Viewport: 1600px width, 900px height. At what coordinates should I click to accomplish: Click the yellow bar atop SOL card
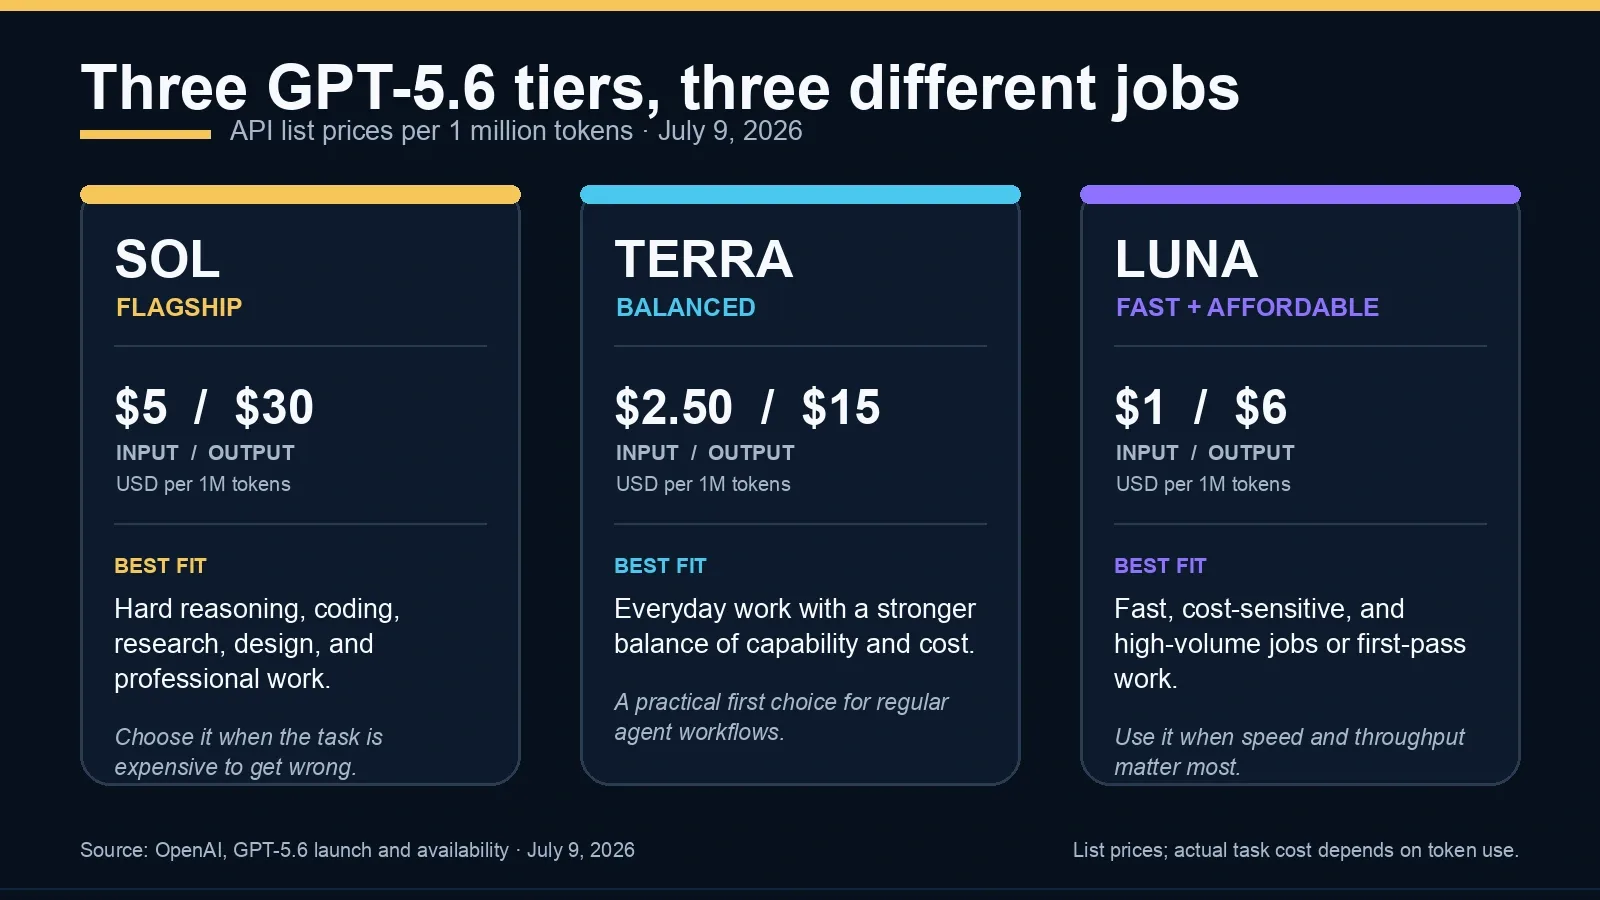[300, 194]
